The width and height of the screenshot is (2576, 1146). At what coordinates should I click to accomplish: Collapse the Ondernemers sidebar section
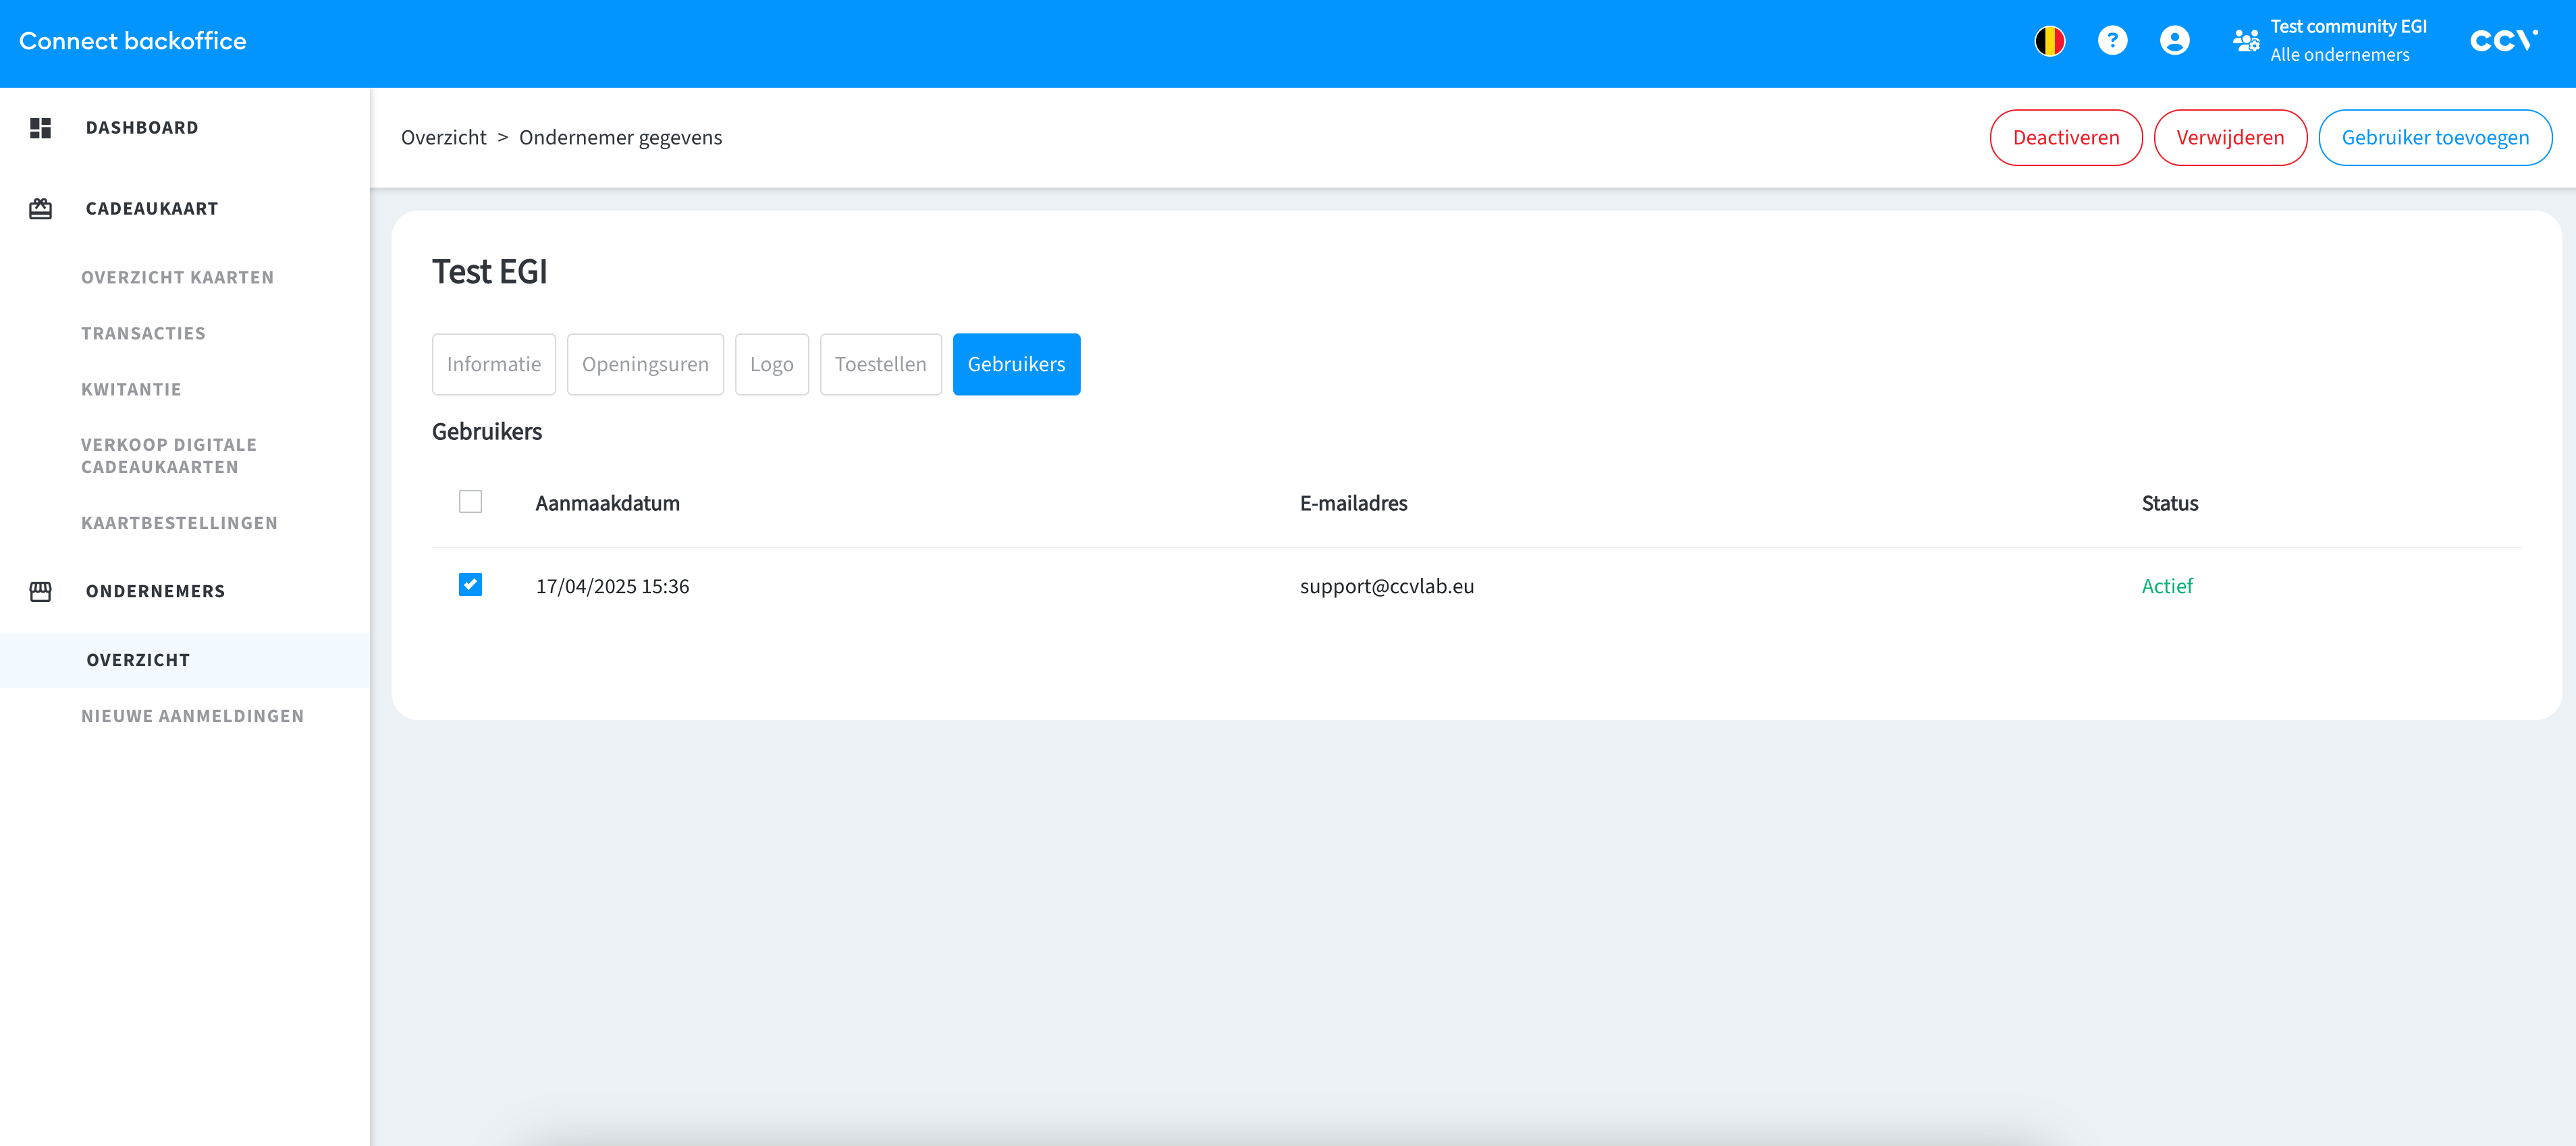click(x=155, y=591)
